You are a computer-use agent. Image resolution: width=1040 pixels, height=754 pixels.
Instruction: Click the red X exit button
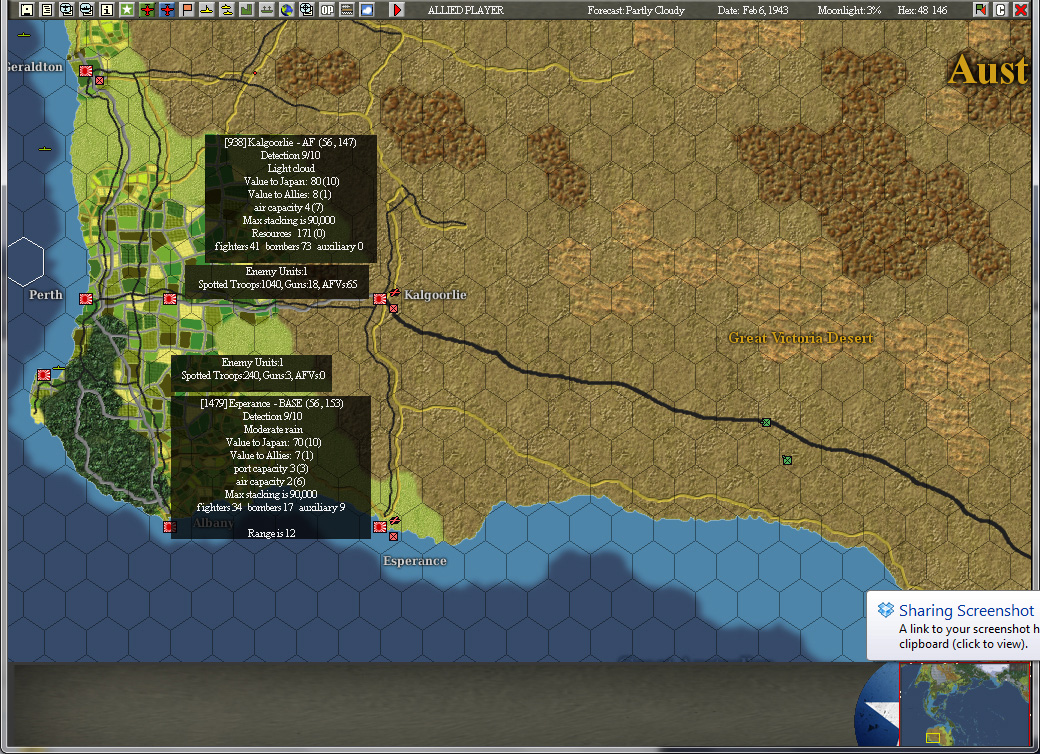click(x=1021, y=9)
